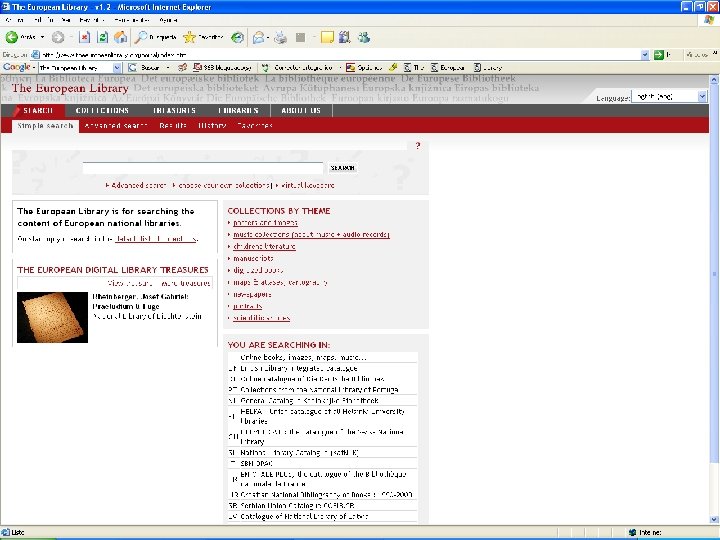
Task: Click the Google toolbar spell check icon
Action: (265, 68)
